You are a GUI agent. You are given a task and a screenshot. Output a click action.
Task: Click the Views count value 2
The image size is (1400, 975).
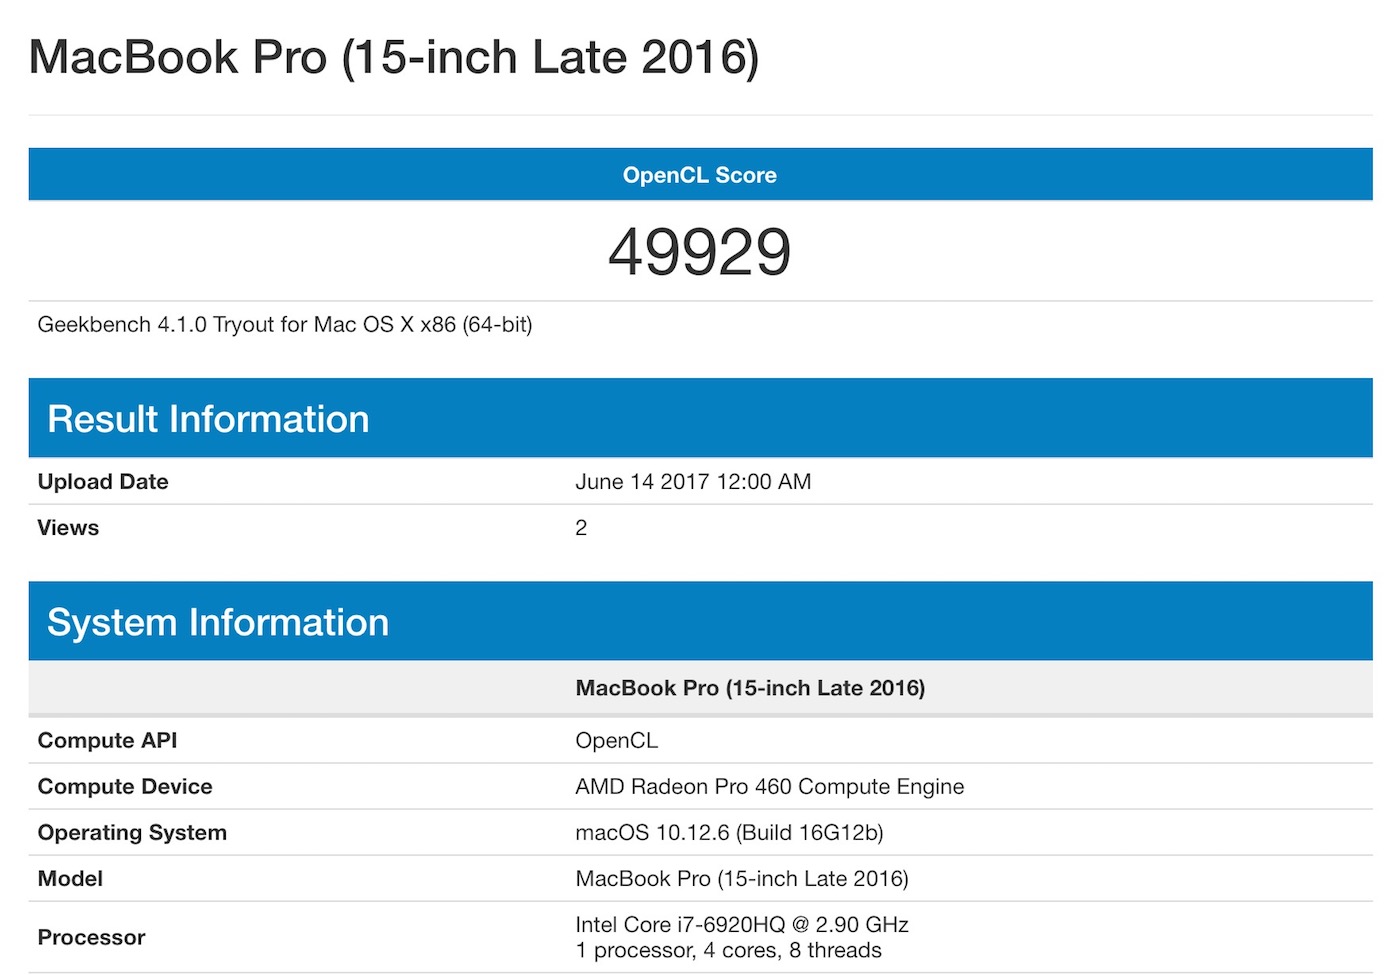581,528
